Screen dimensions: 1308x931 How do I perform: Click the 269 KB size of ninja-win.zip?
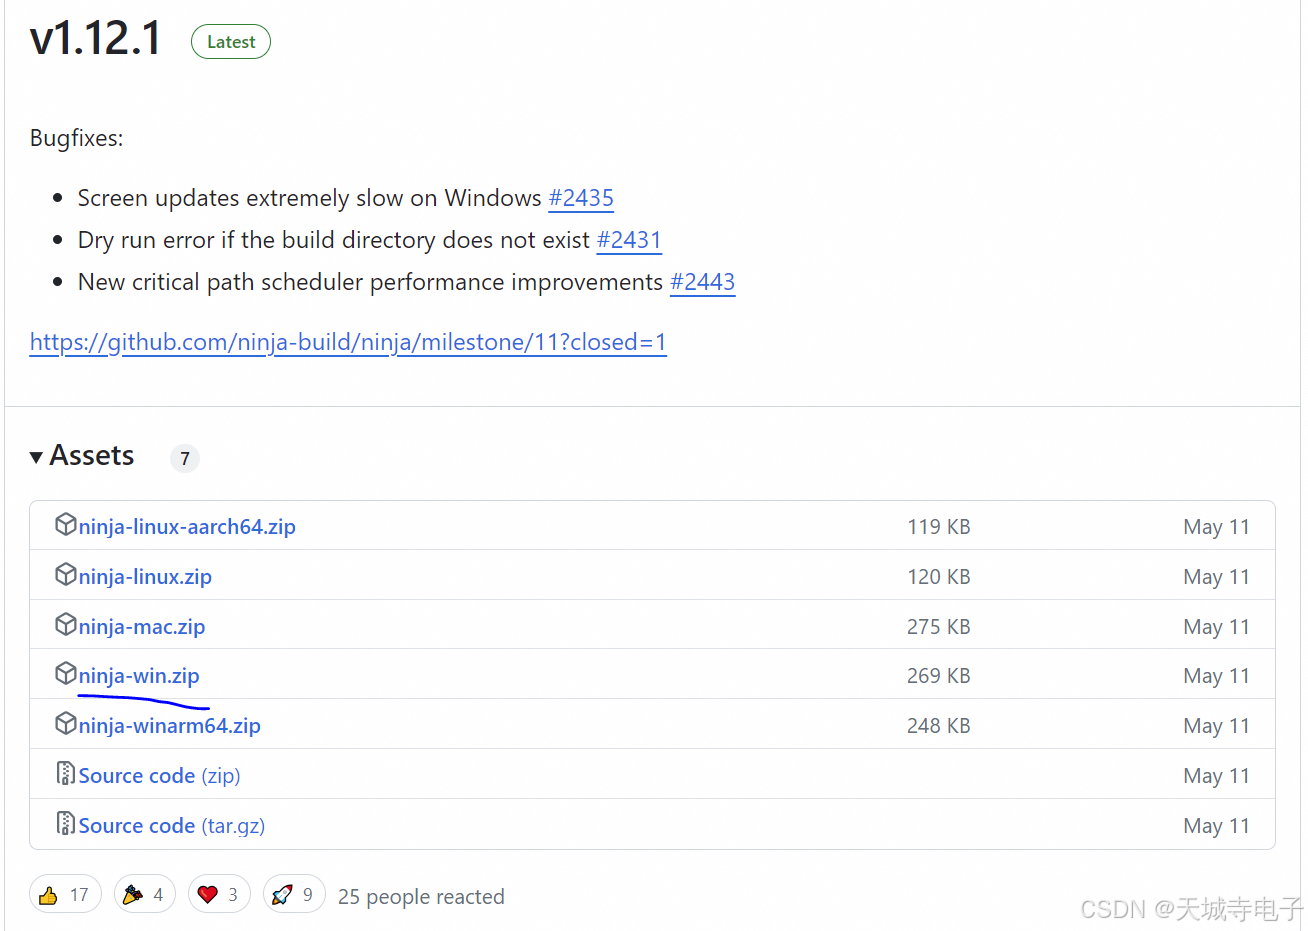click(x=939, y=676)
